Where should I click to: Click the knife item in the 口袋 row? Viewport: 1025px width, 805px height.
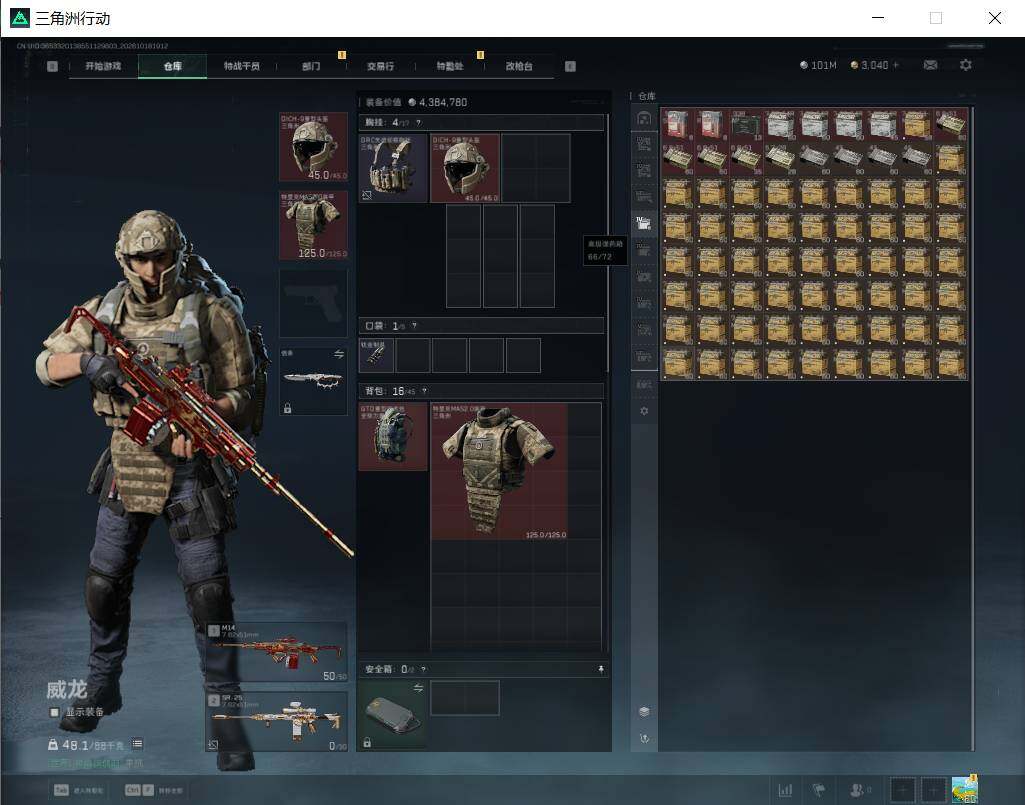click(376, 355)
